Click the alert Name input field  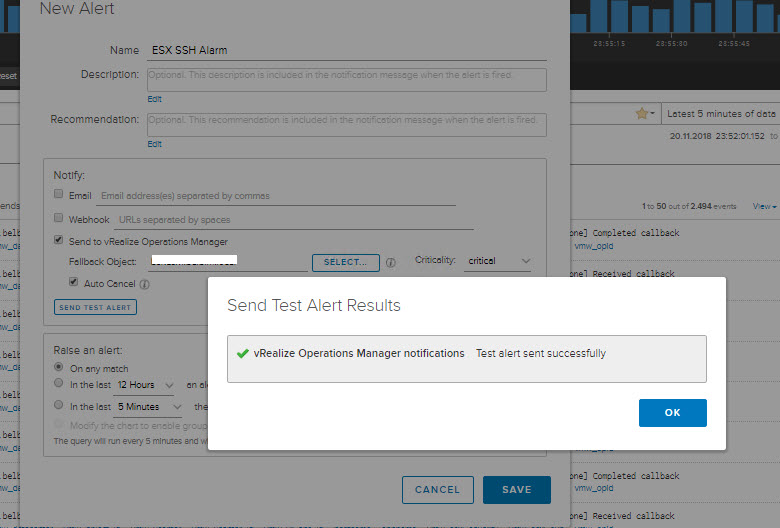click(x=346, y=50)
